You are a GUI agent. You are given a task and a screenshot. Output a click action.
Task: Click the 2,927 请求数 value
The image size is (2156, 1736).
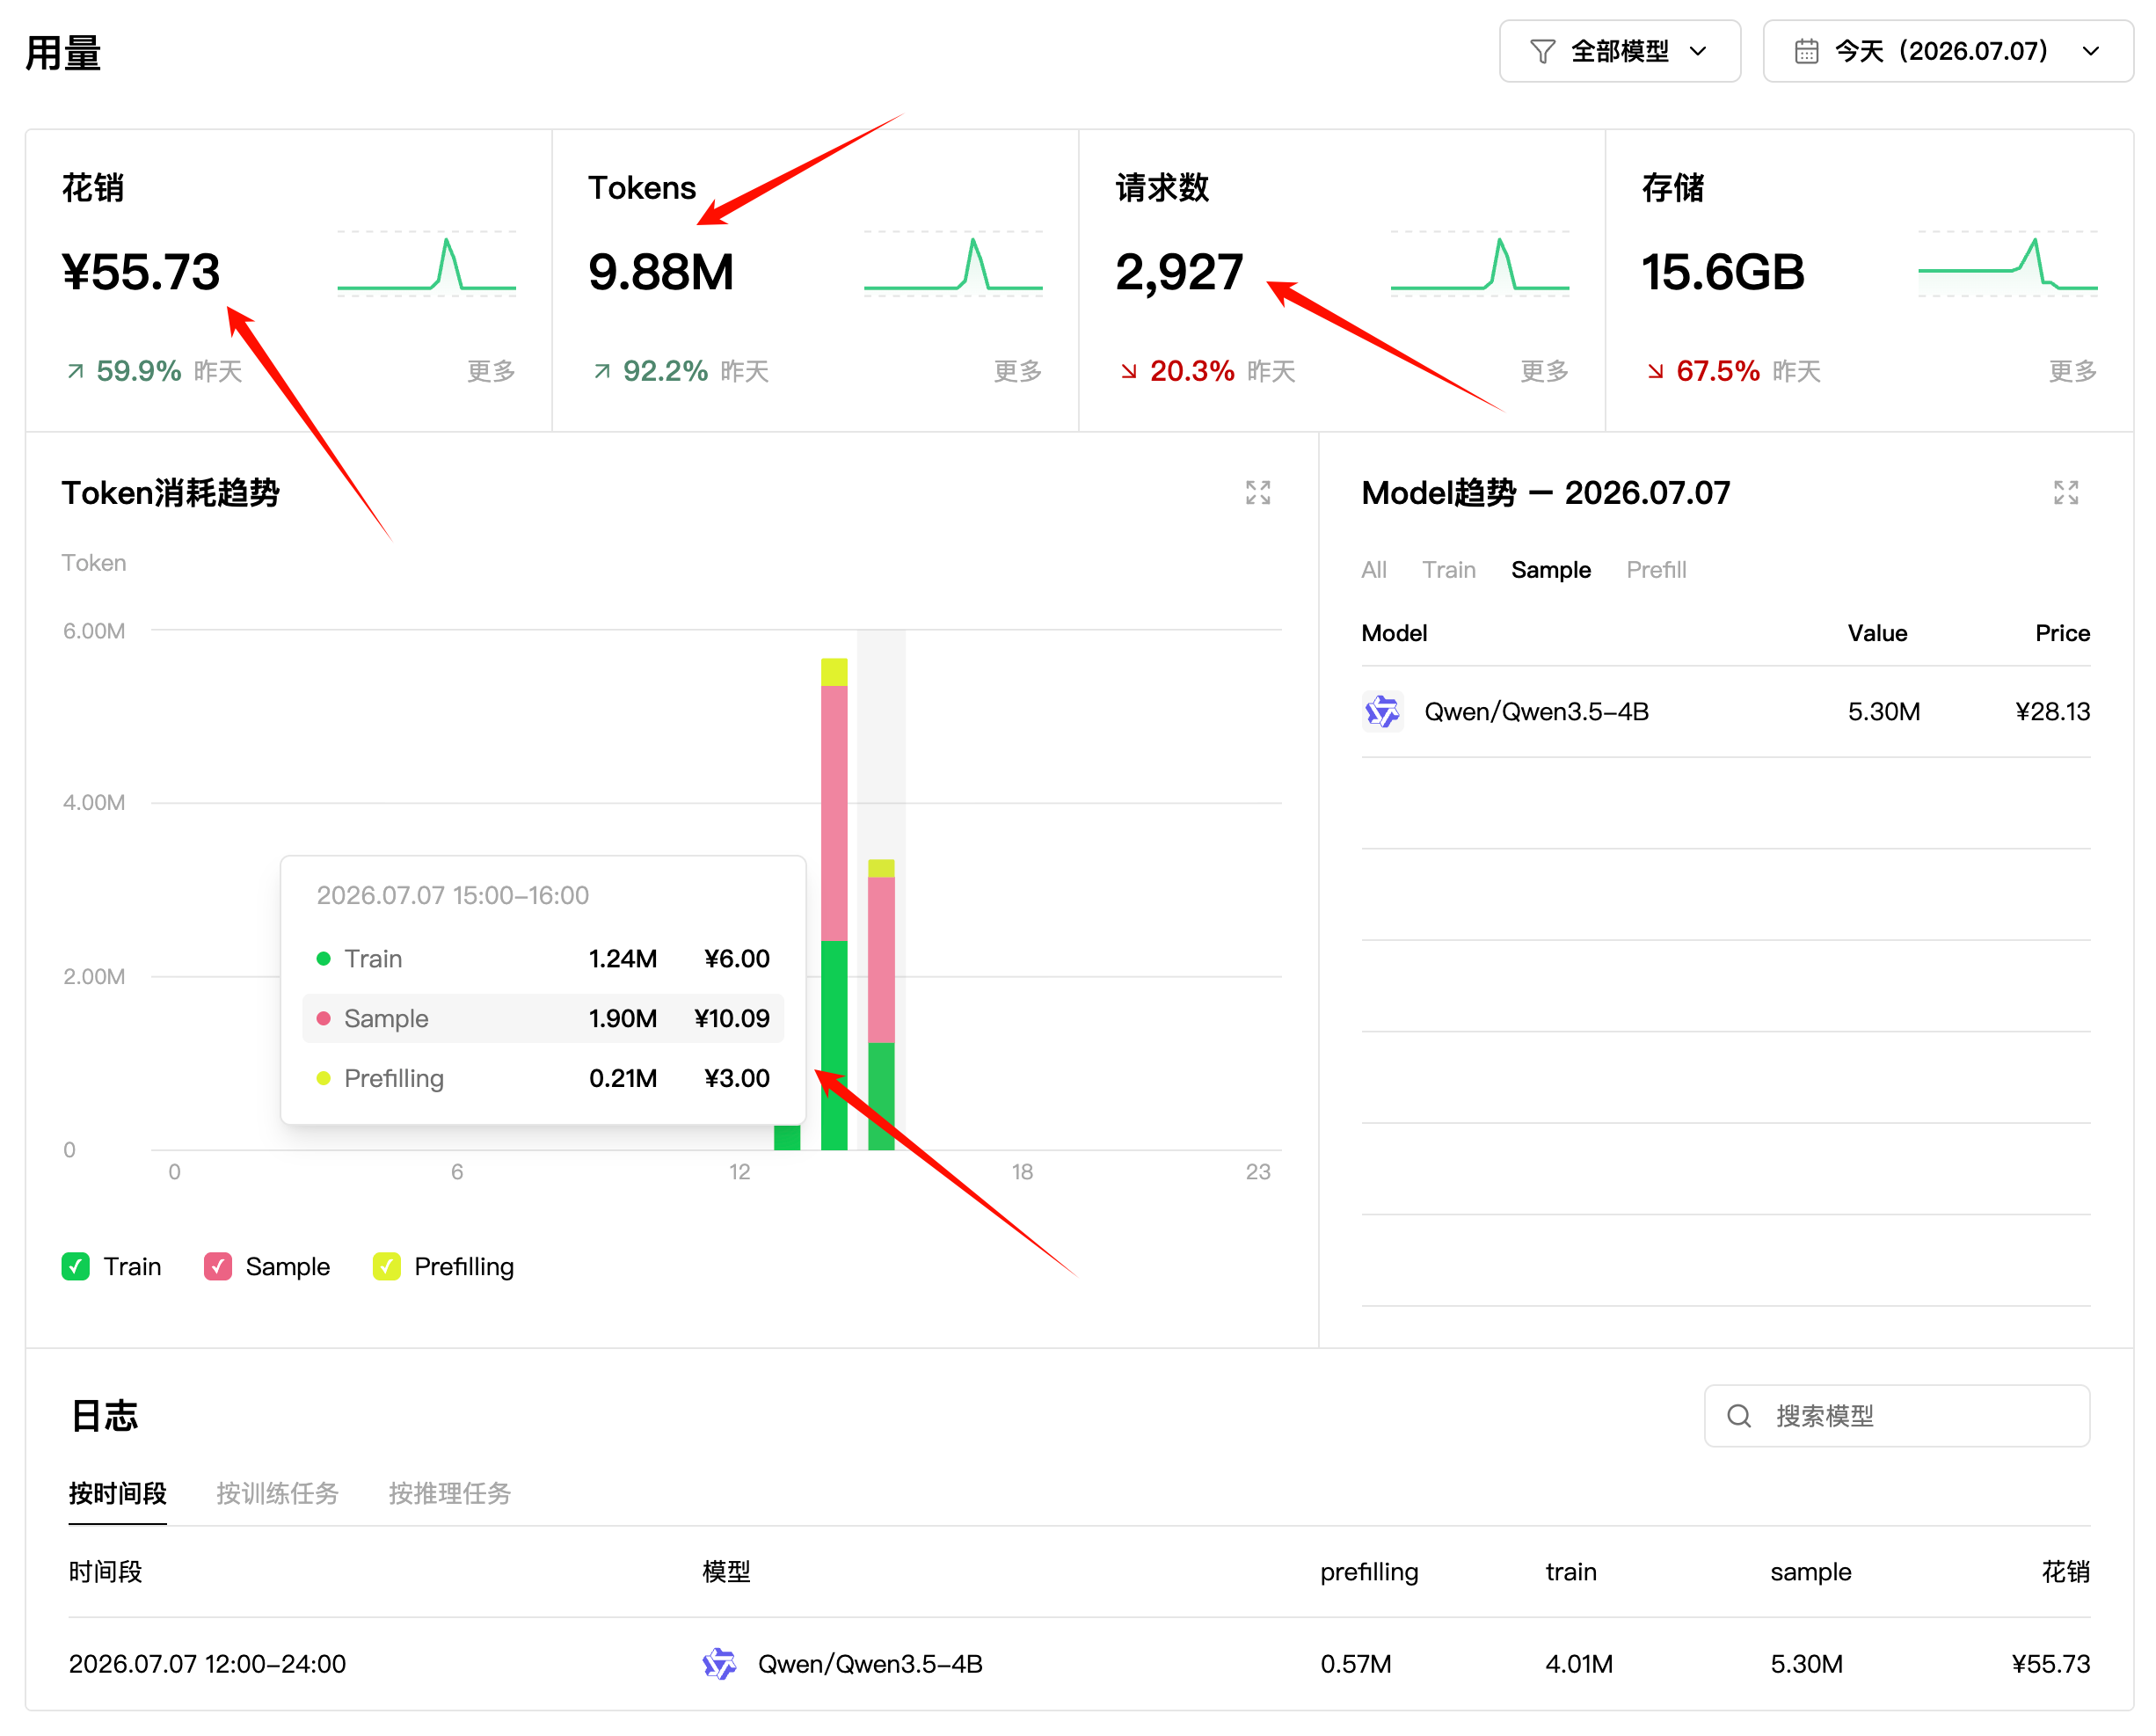click(x=1180, y=272)
